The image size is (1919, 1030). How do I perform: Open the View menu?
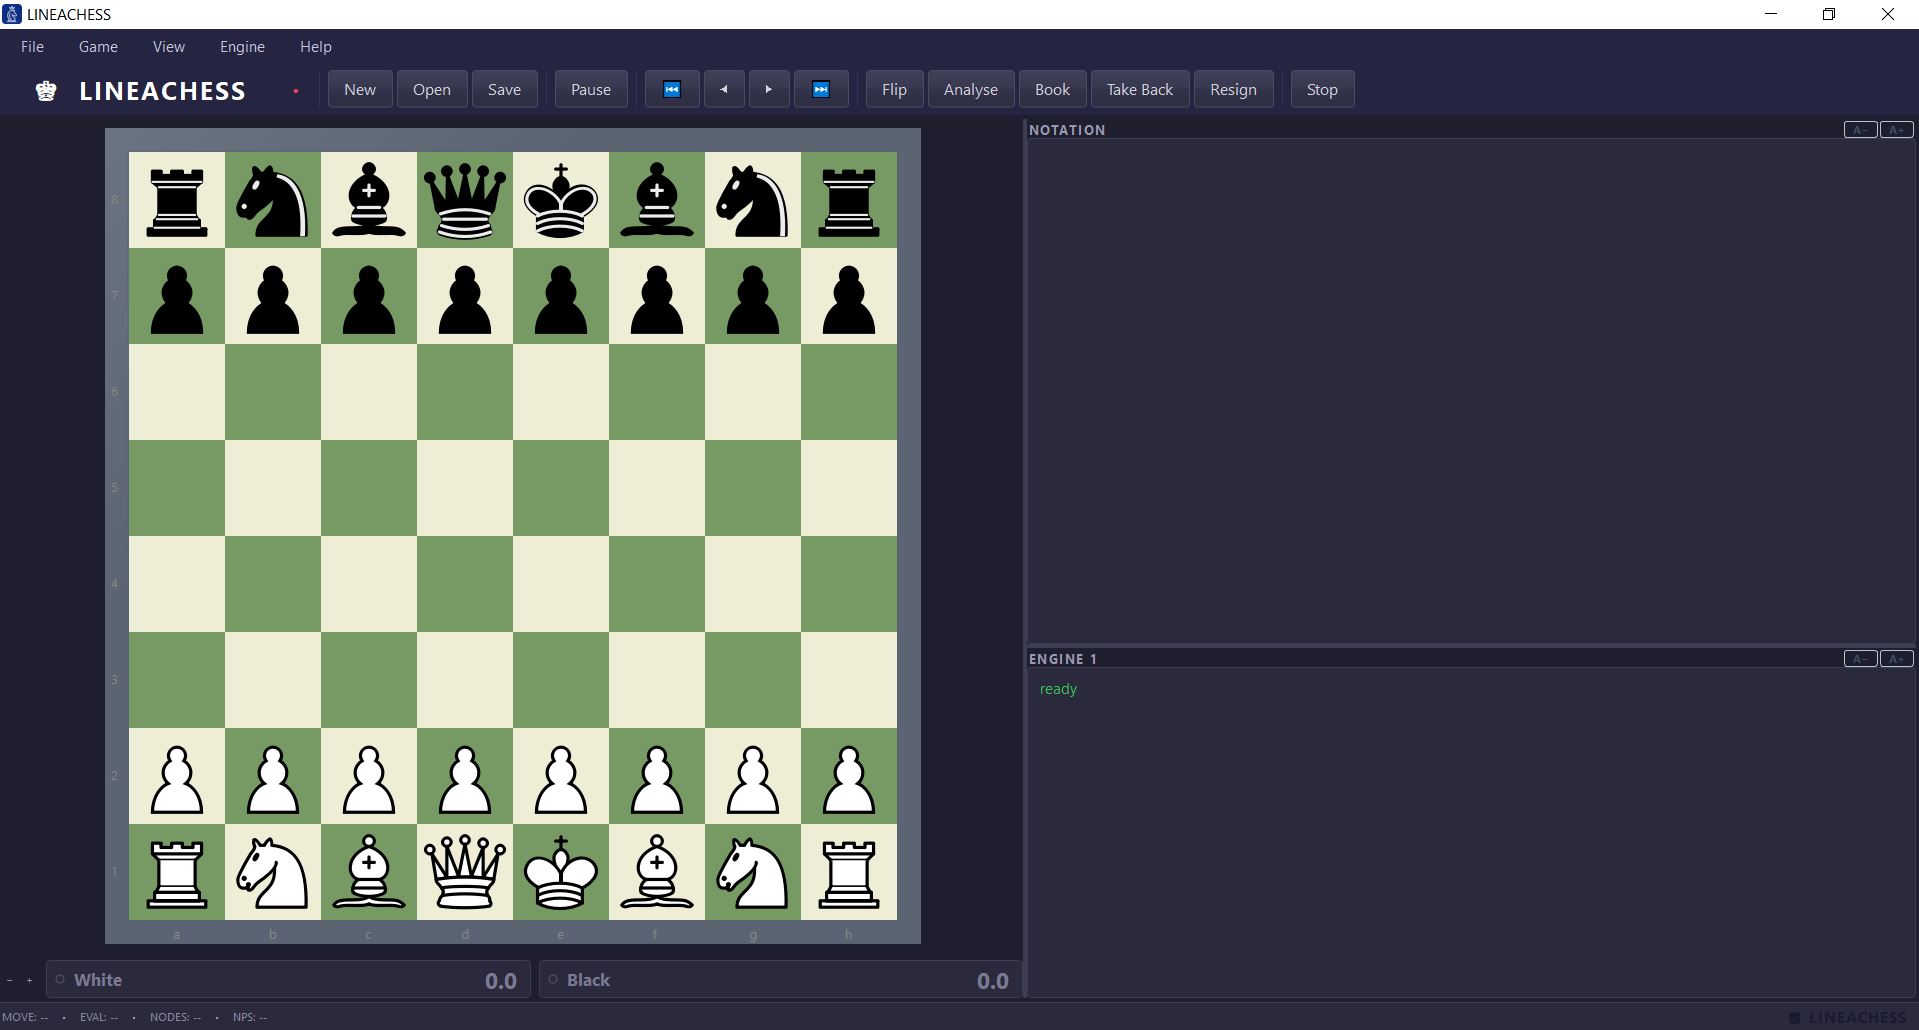pos(168,46)
